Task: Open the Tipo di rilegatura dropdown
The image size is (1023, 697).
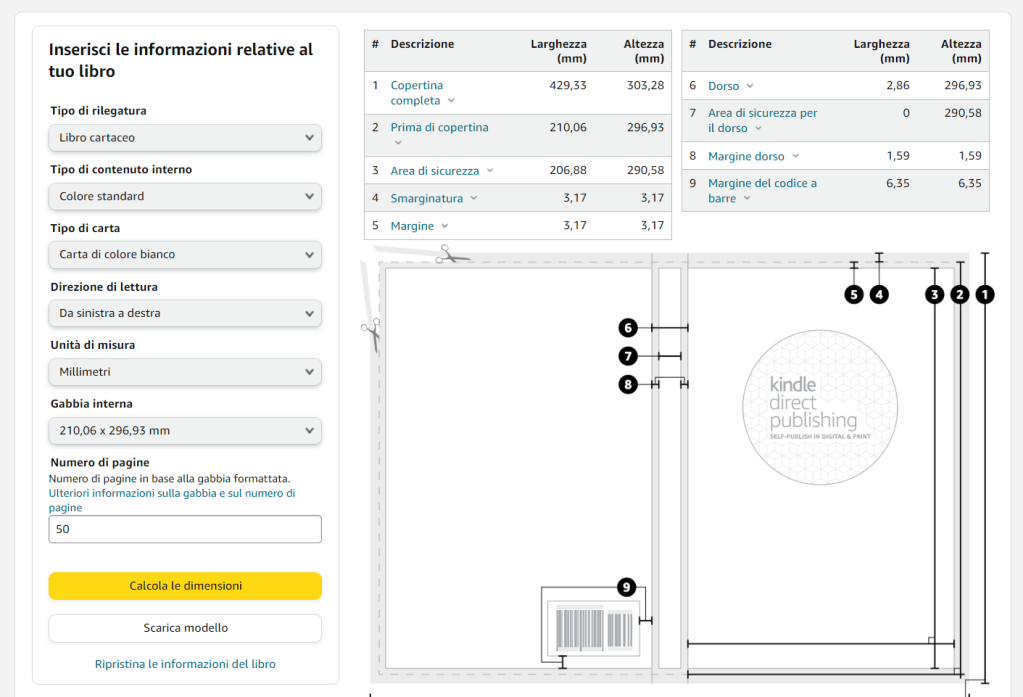Action: pyautogui.click(x=185, y=138)
